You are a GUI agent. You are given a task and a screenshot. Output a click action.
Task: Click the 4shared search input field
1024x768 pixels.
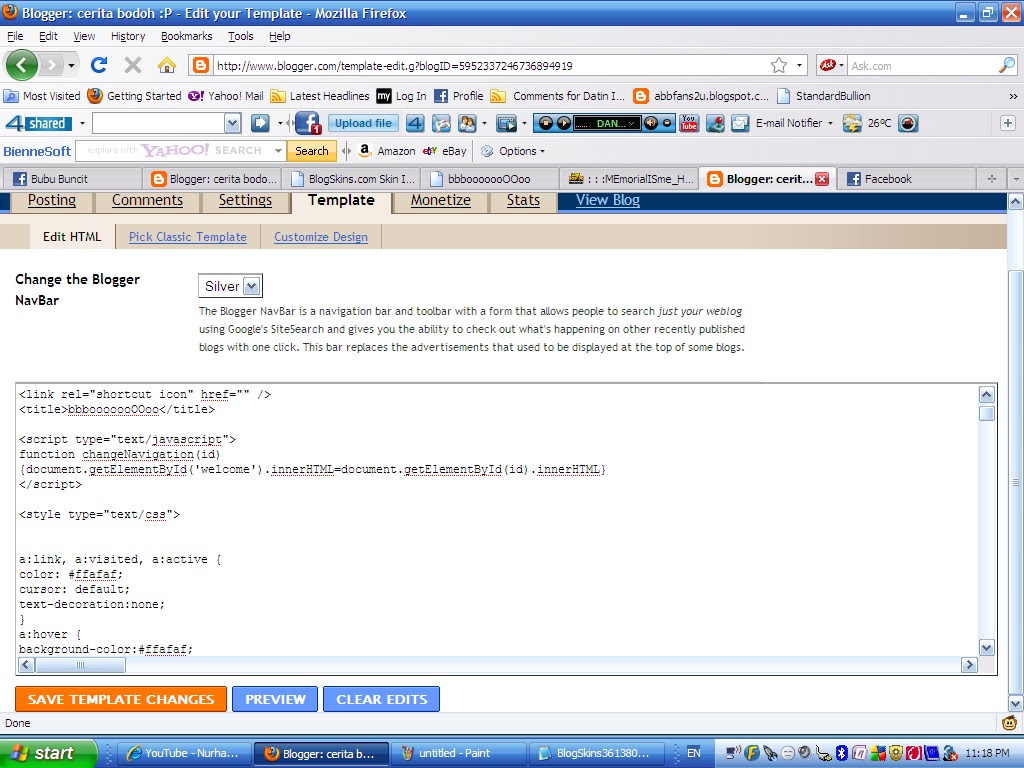click(x=159, y=123)
